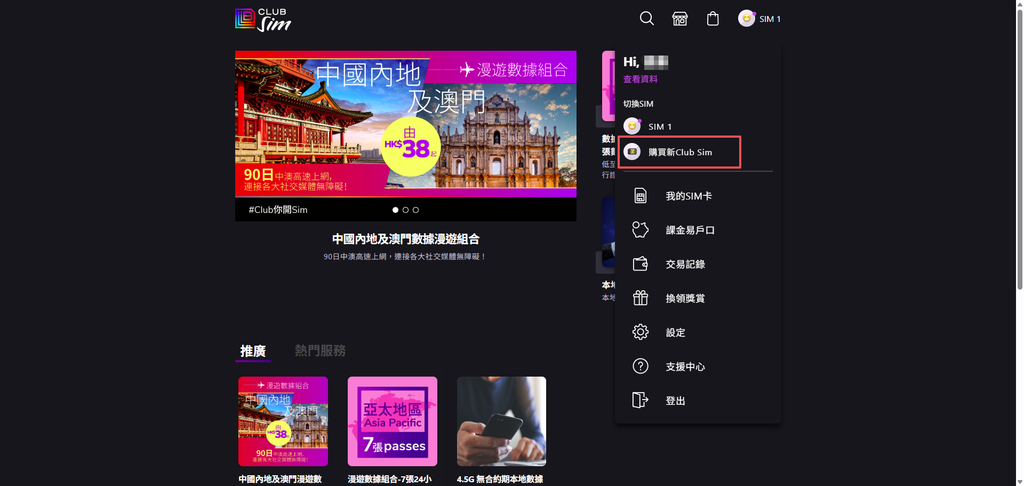This screenshot has height=486, width=1024.
Task: Click the search magnifier icon
Action: click(x=647, y=18)
